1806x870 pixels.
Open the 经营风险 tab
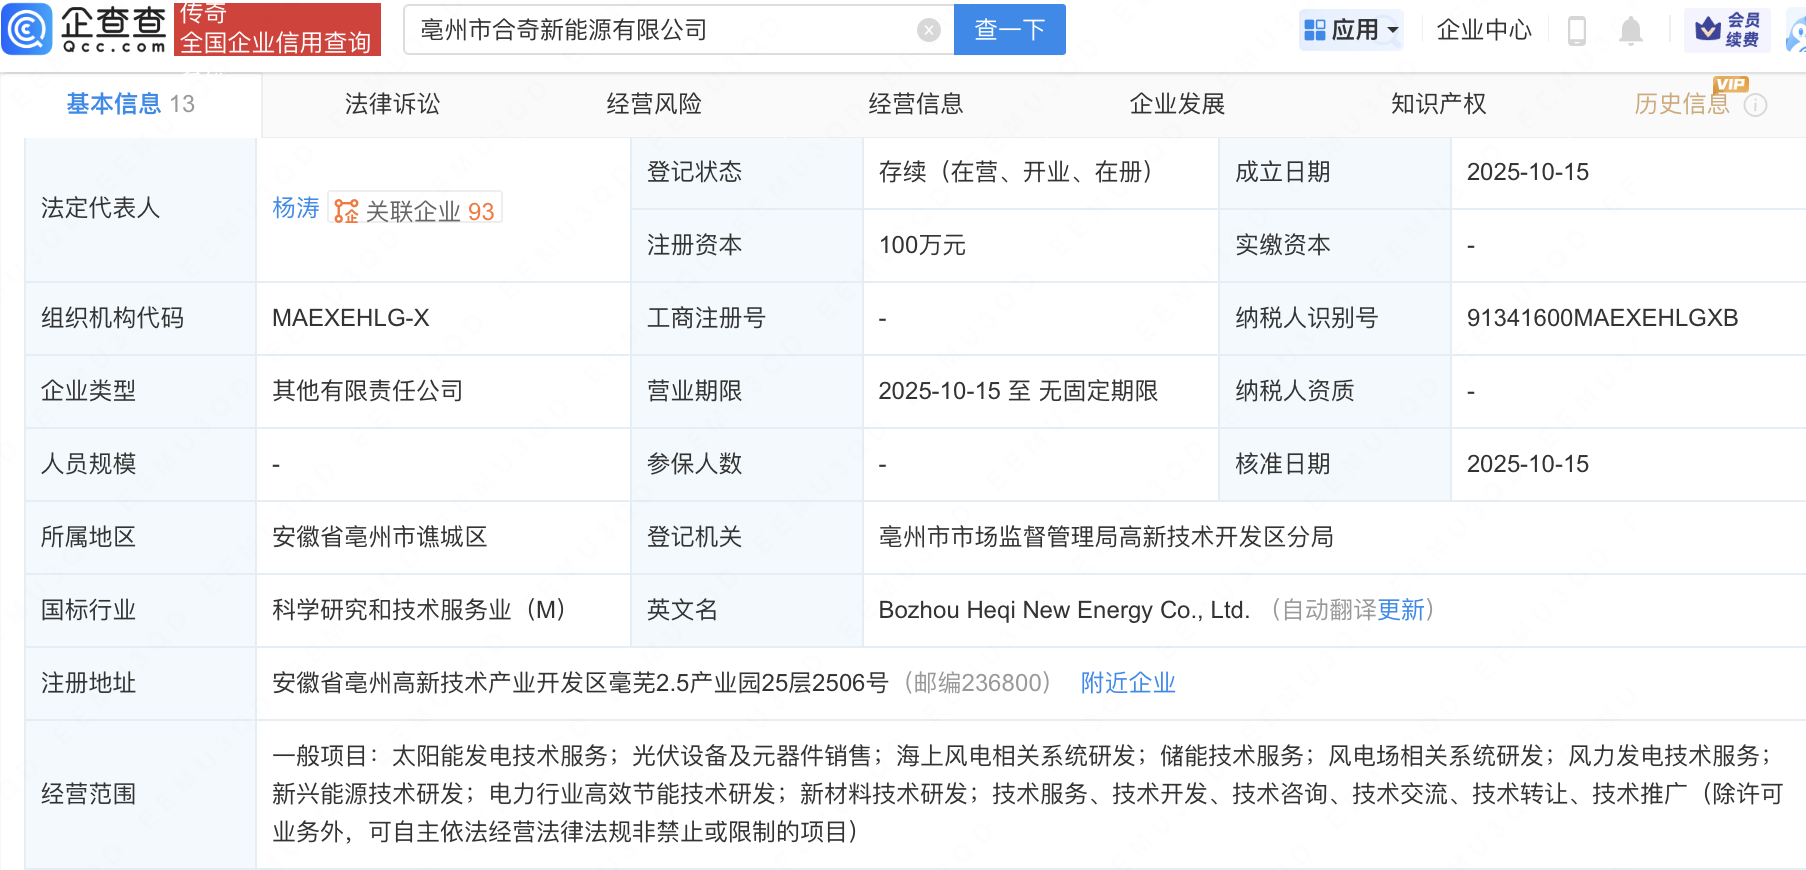654,104
